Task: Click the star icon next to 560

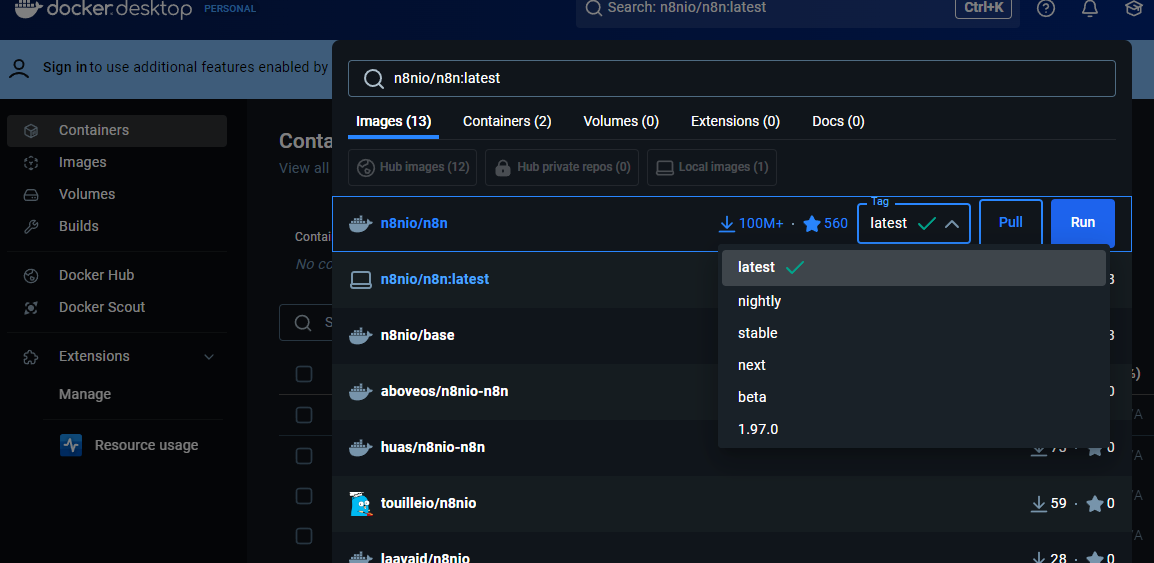Action: (x=812, y=223)
